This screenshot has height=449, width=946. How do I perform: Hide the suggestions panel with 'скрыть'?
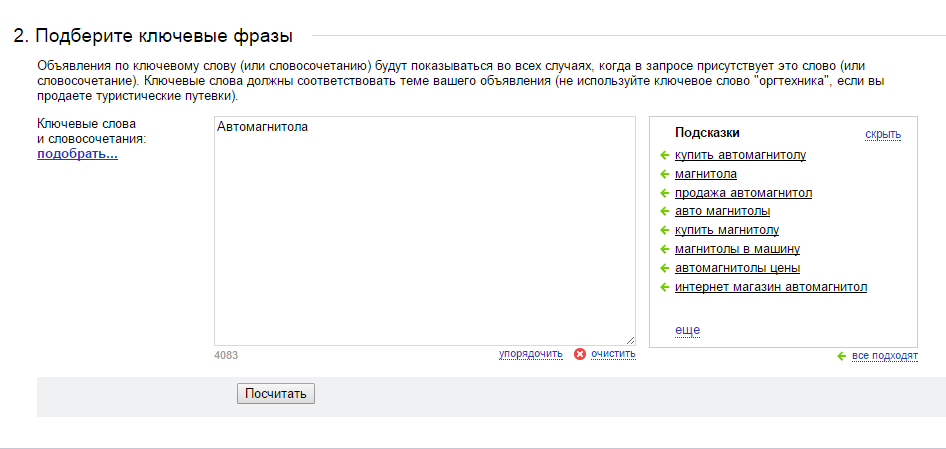883,134
